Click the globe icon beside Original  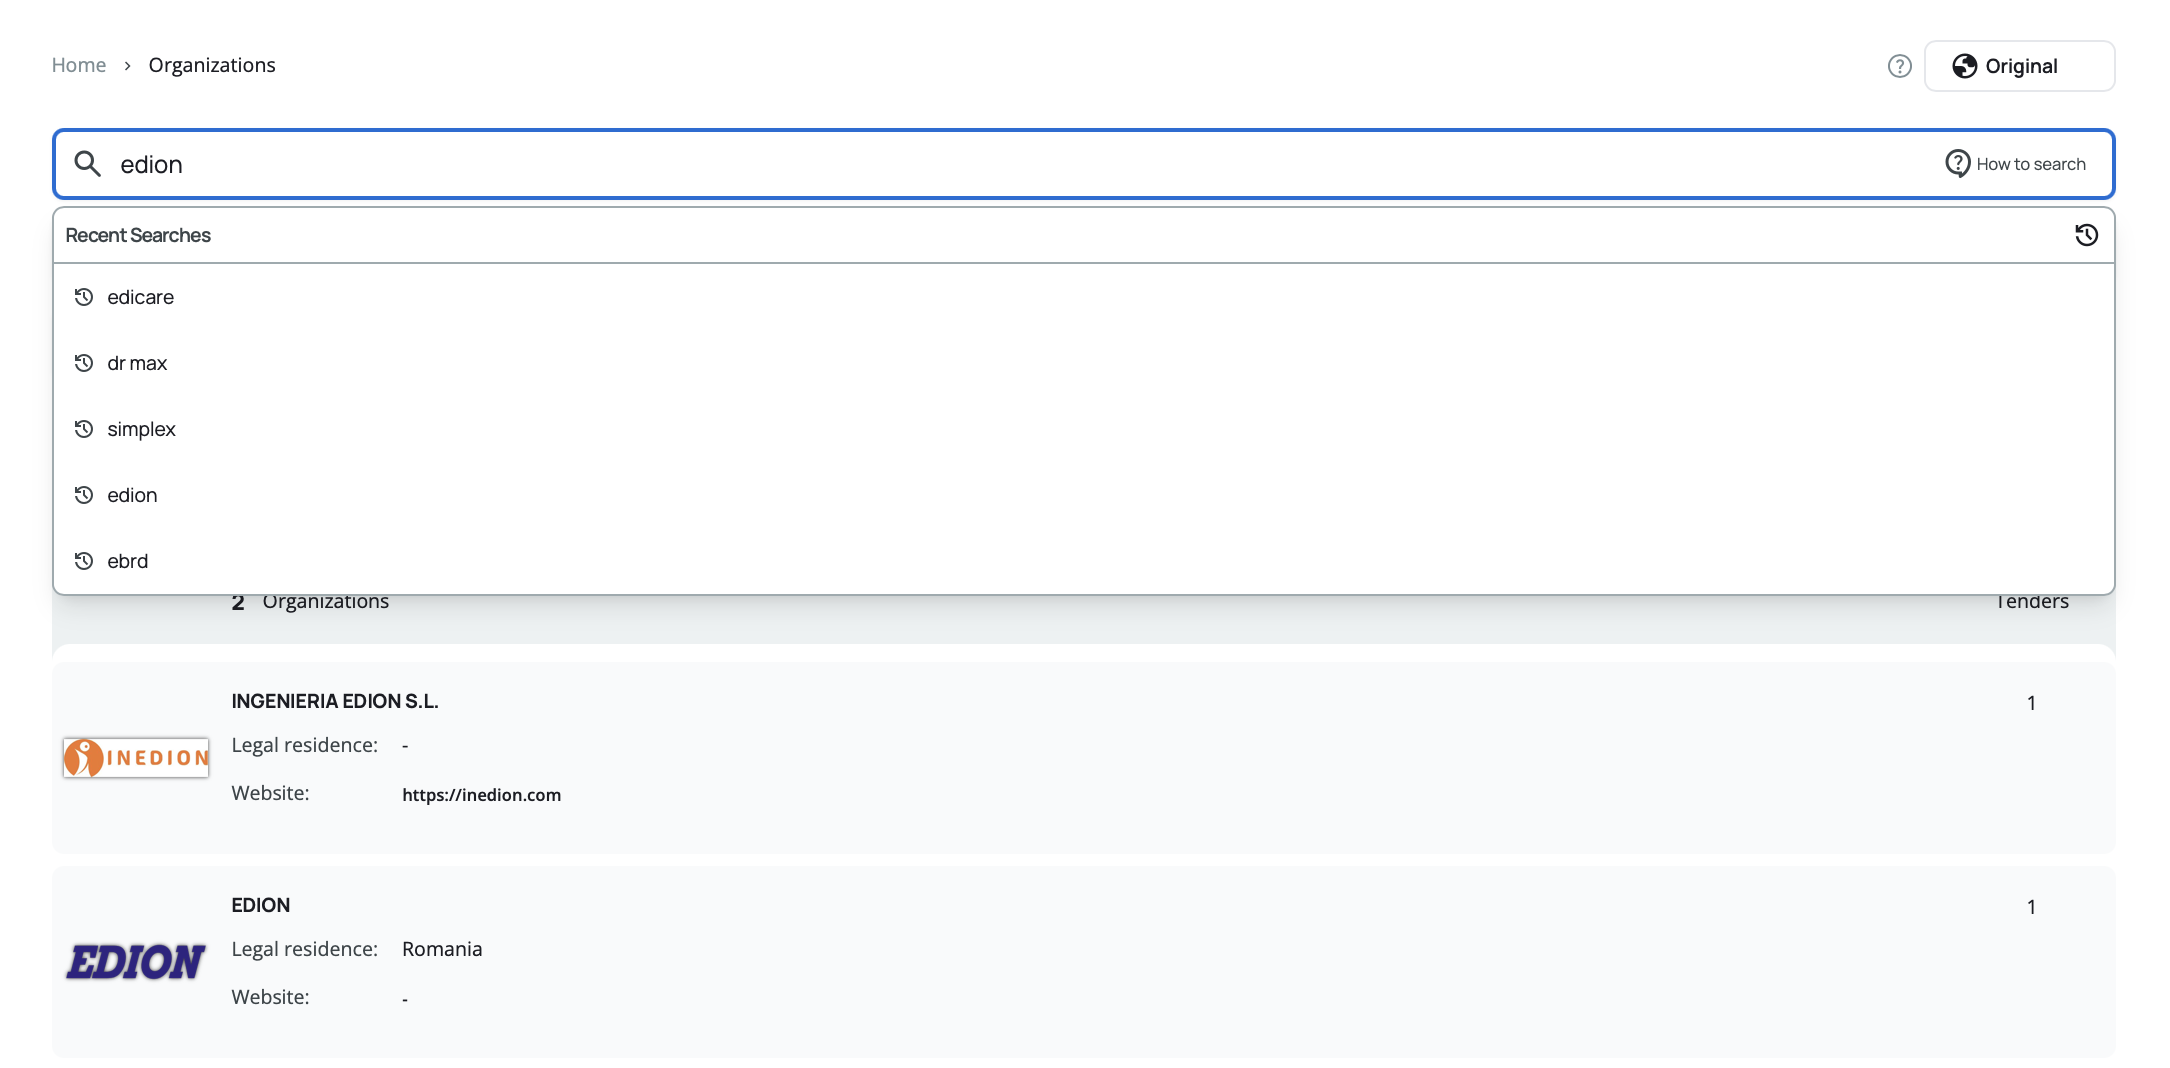(x=1964, y=66)
